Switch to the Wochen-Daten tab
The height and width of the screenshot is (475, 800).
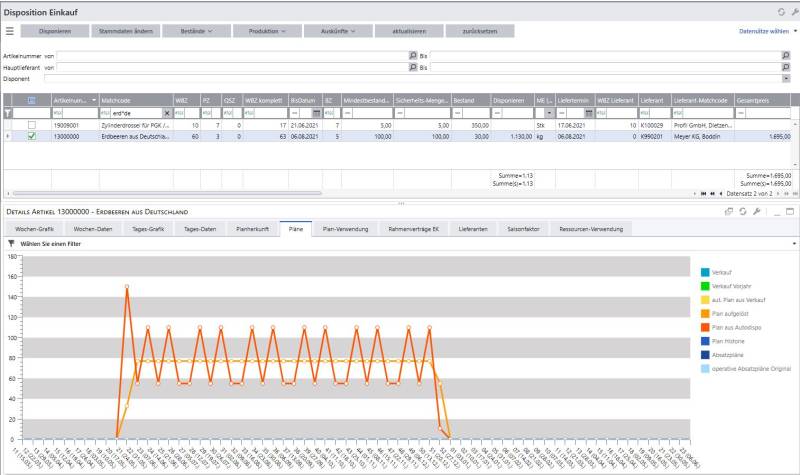pyautogui.click(x=92, y=229)
